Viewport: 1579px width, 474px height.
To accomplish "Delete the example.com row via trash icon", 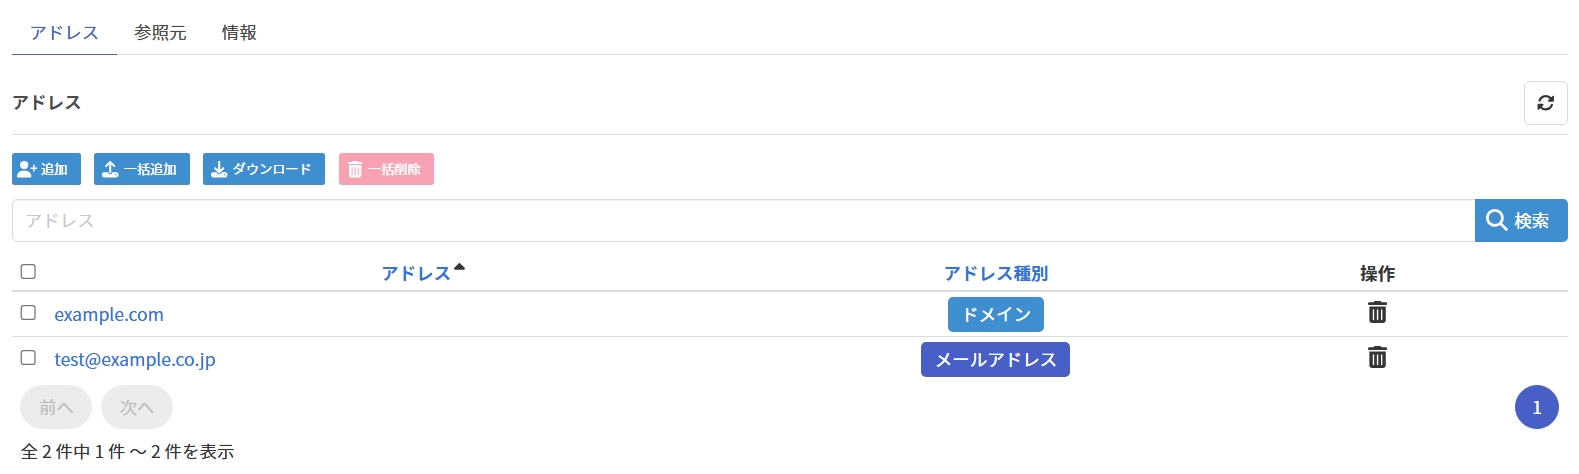I will [1377, 313].
